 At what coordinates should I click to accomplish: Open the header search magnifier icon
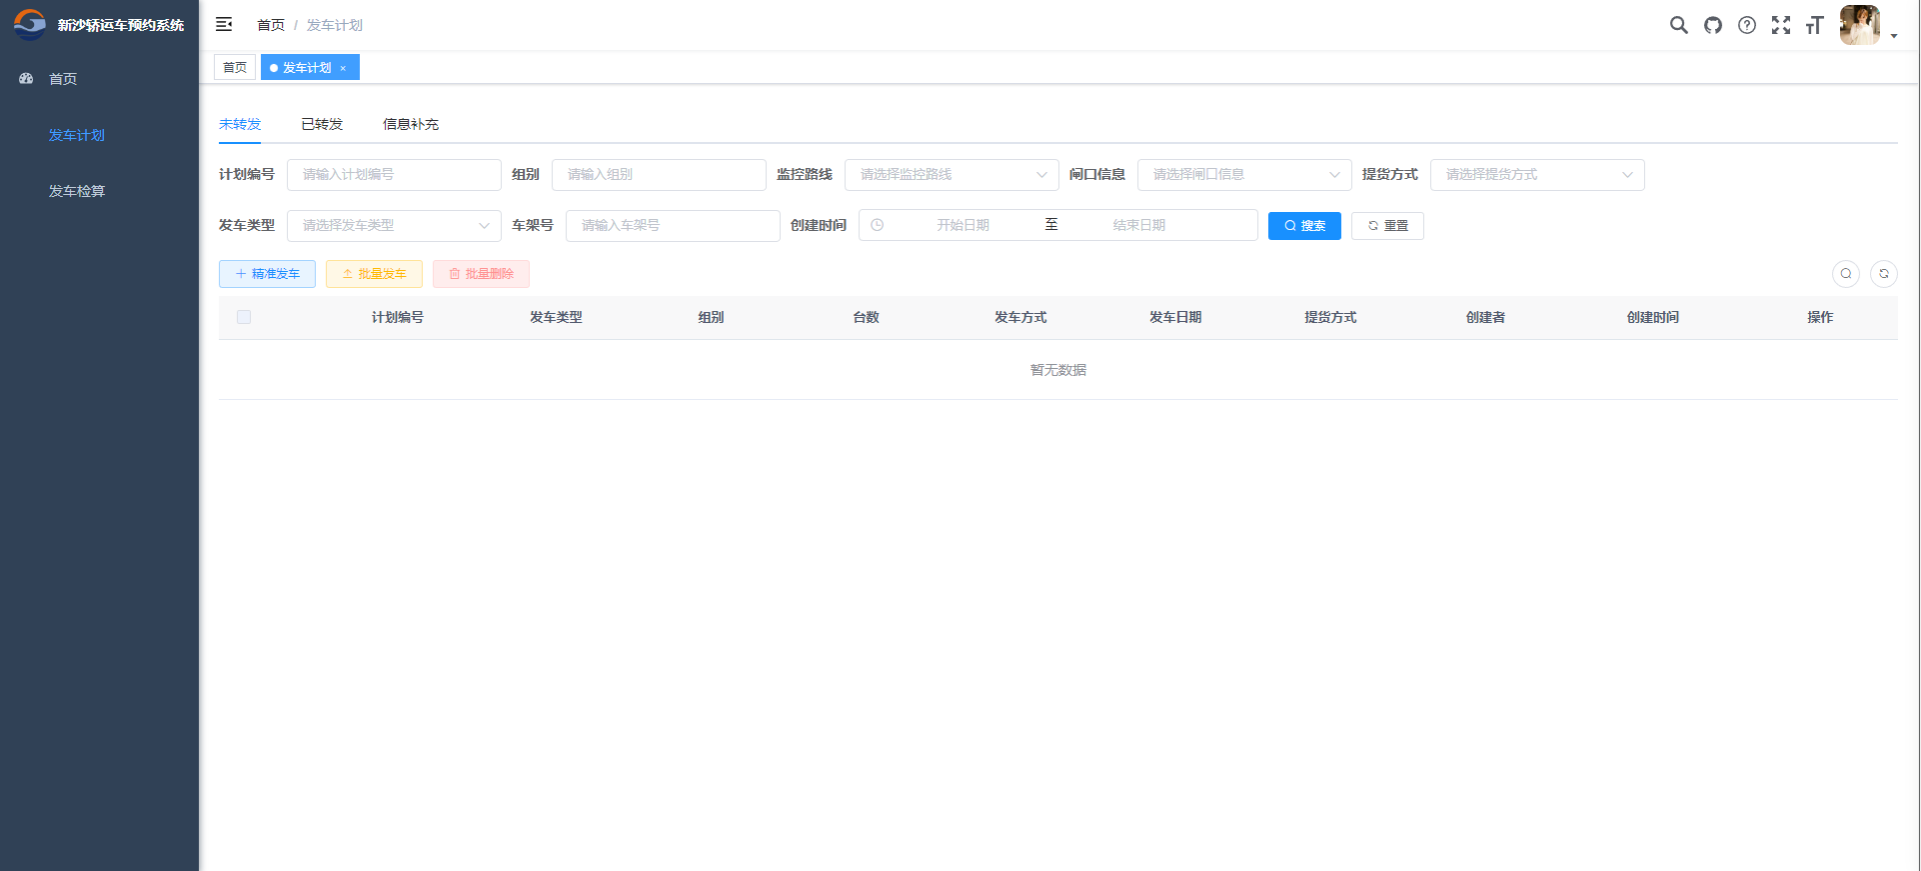pyautogui.click(x=1678, y=25)
